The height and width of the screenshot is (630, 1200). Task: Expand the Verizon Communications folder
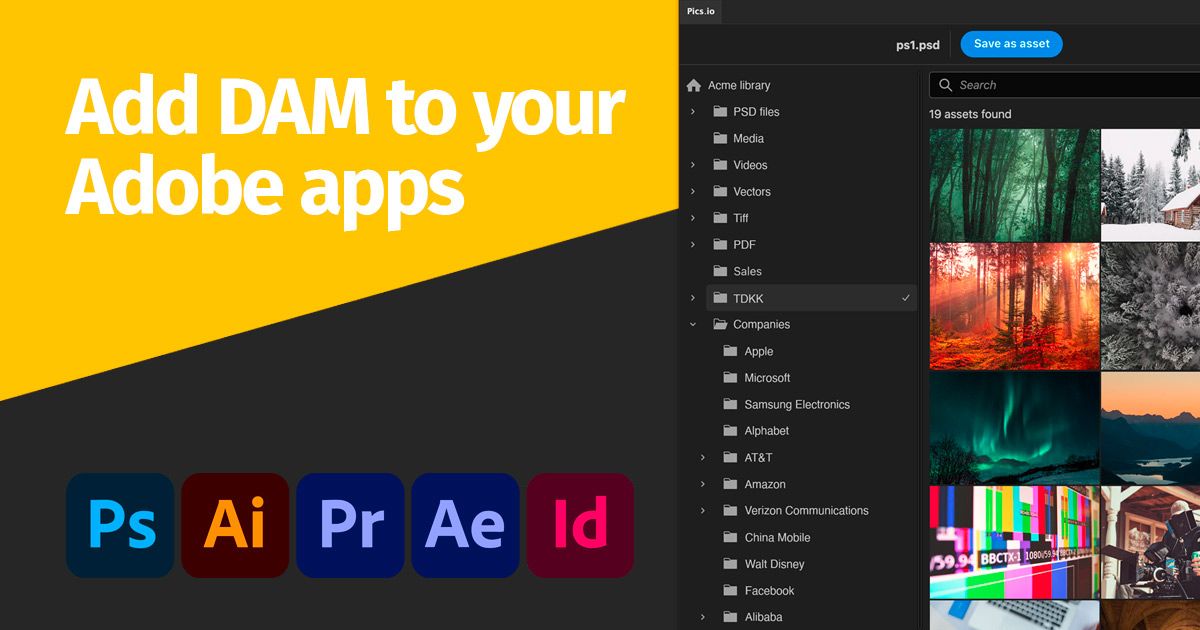(x=701, y=510)
